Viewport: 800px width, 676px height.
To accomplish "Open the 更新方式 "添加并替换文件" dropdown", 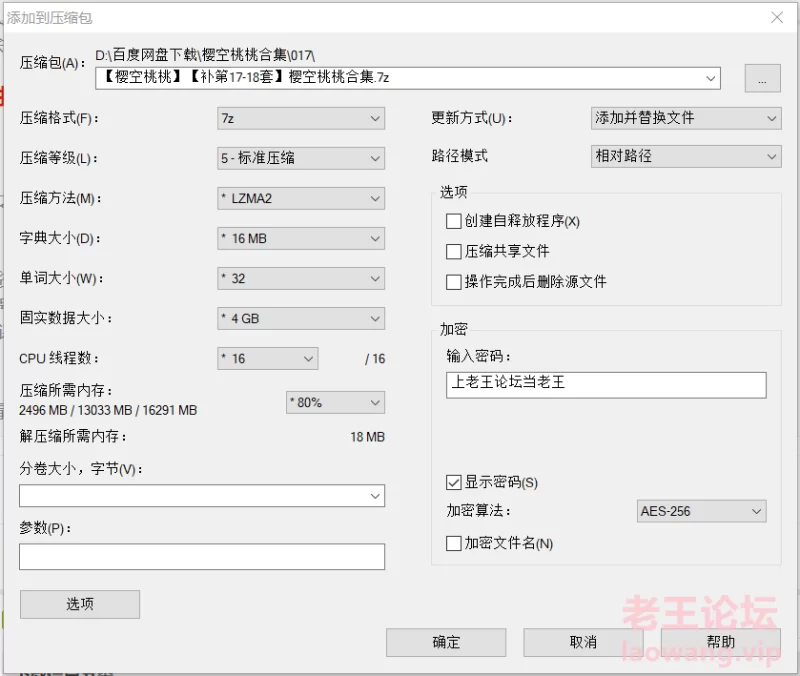I will 686,118.
